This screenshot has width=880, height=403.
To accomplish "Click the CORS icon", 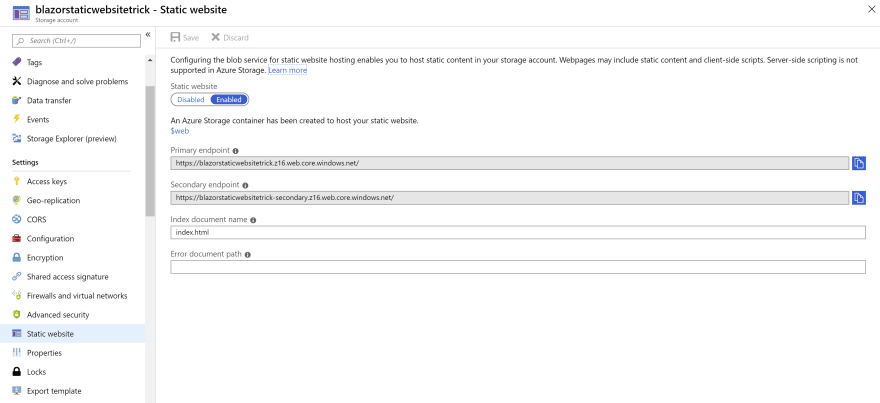I will pyautogui.click(x=17, y=219).
